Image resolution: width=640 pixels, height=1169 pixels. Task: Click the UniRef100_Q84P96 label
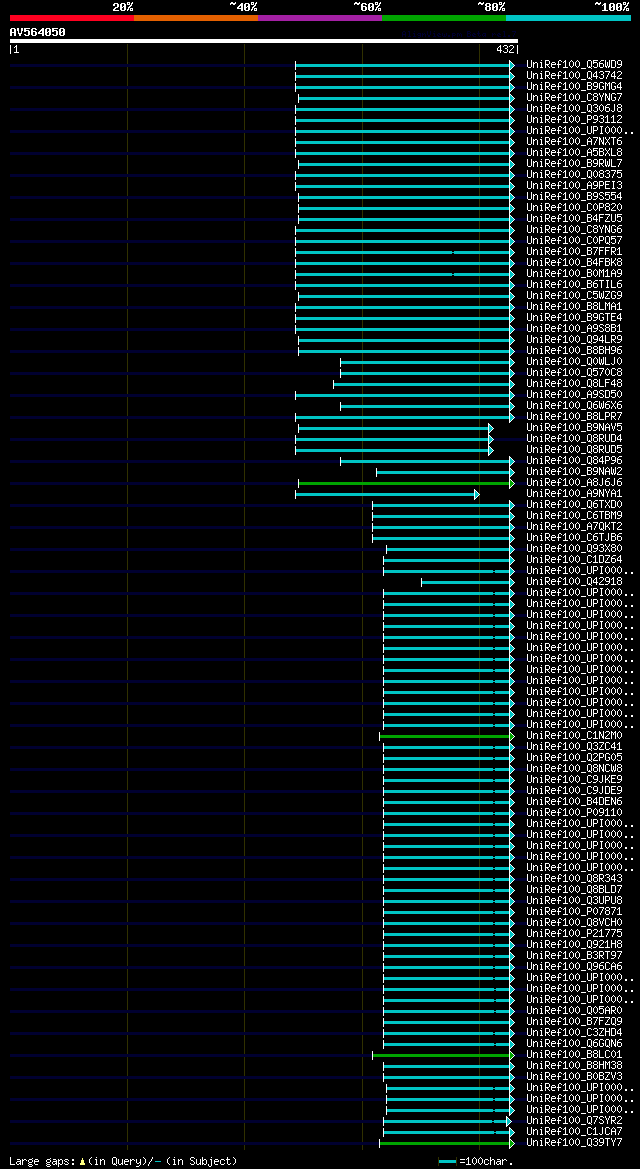574,461
